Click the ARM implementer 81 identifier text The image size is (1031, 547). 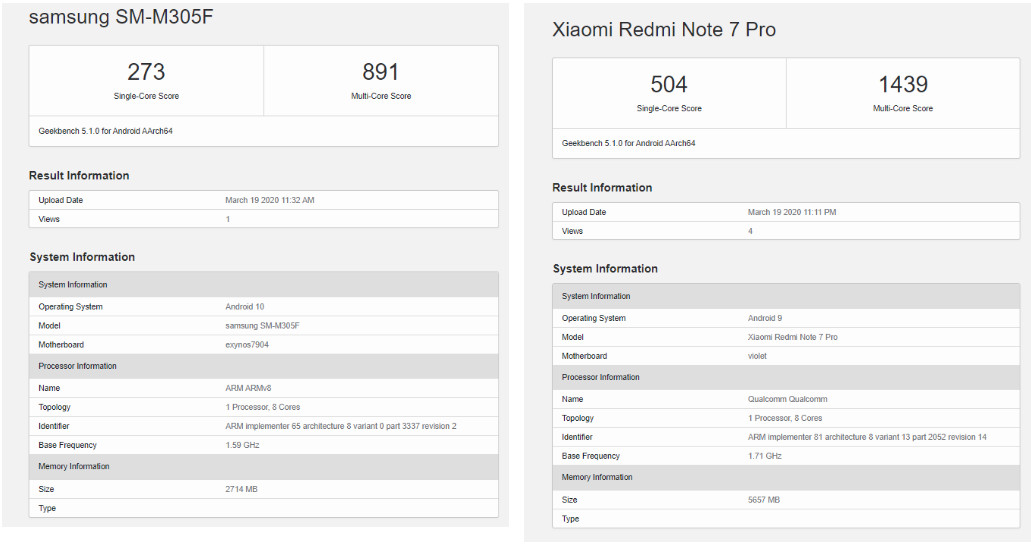(x=867, y=437)
